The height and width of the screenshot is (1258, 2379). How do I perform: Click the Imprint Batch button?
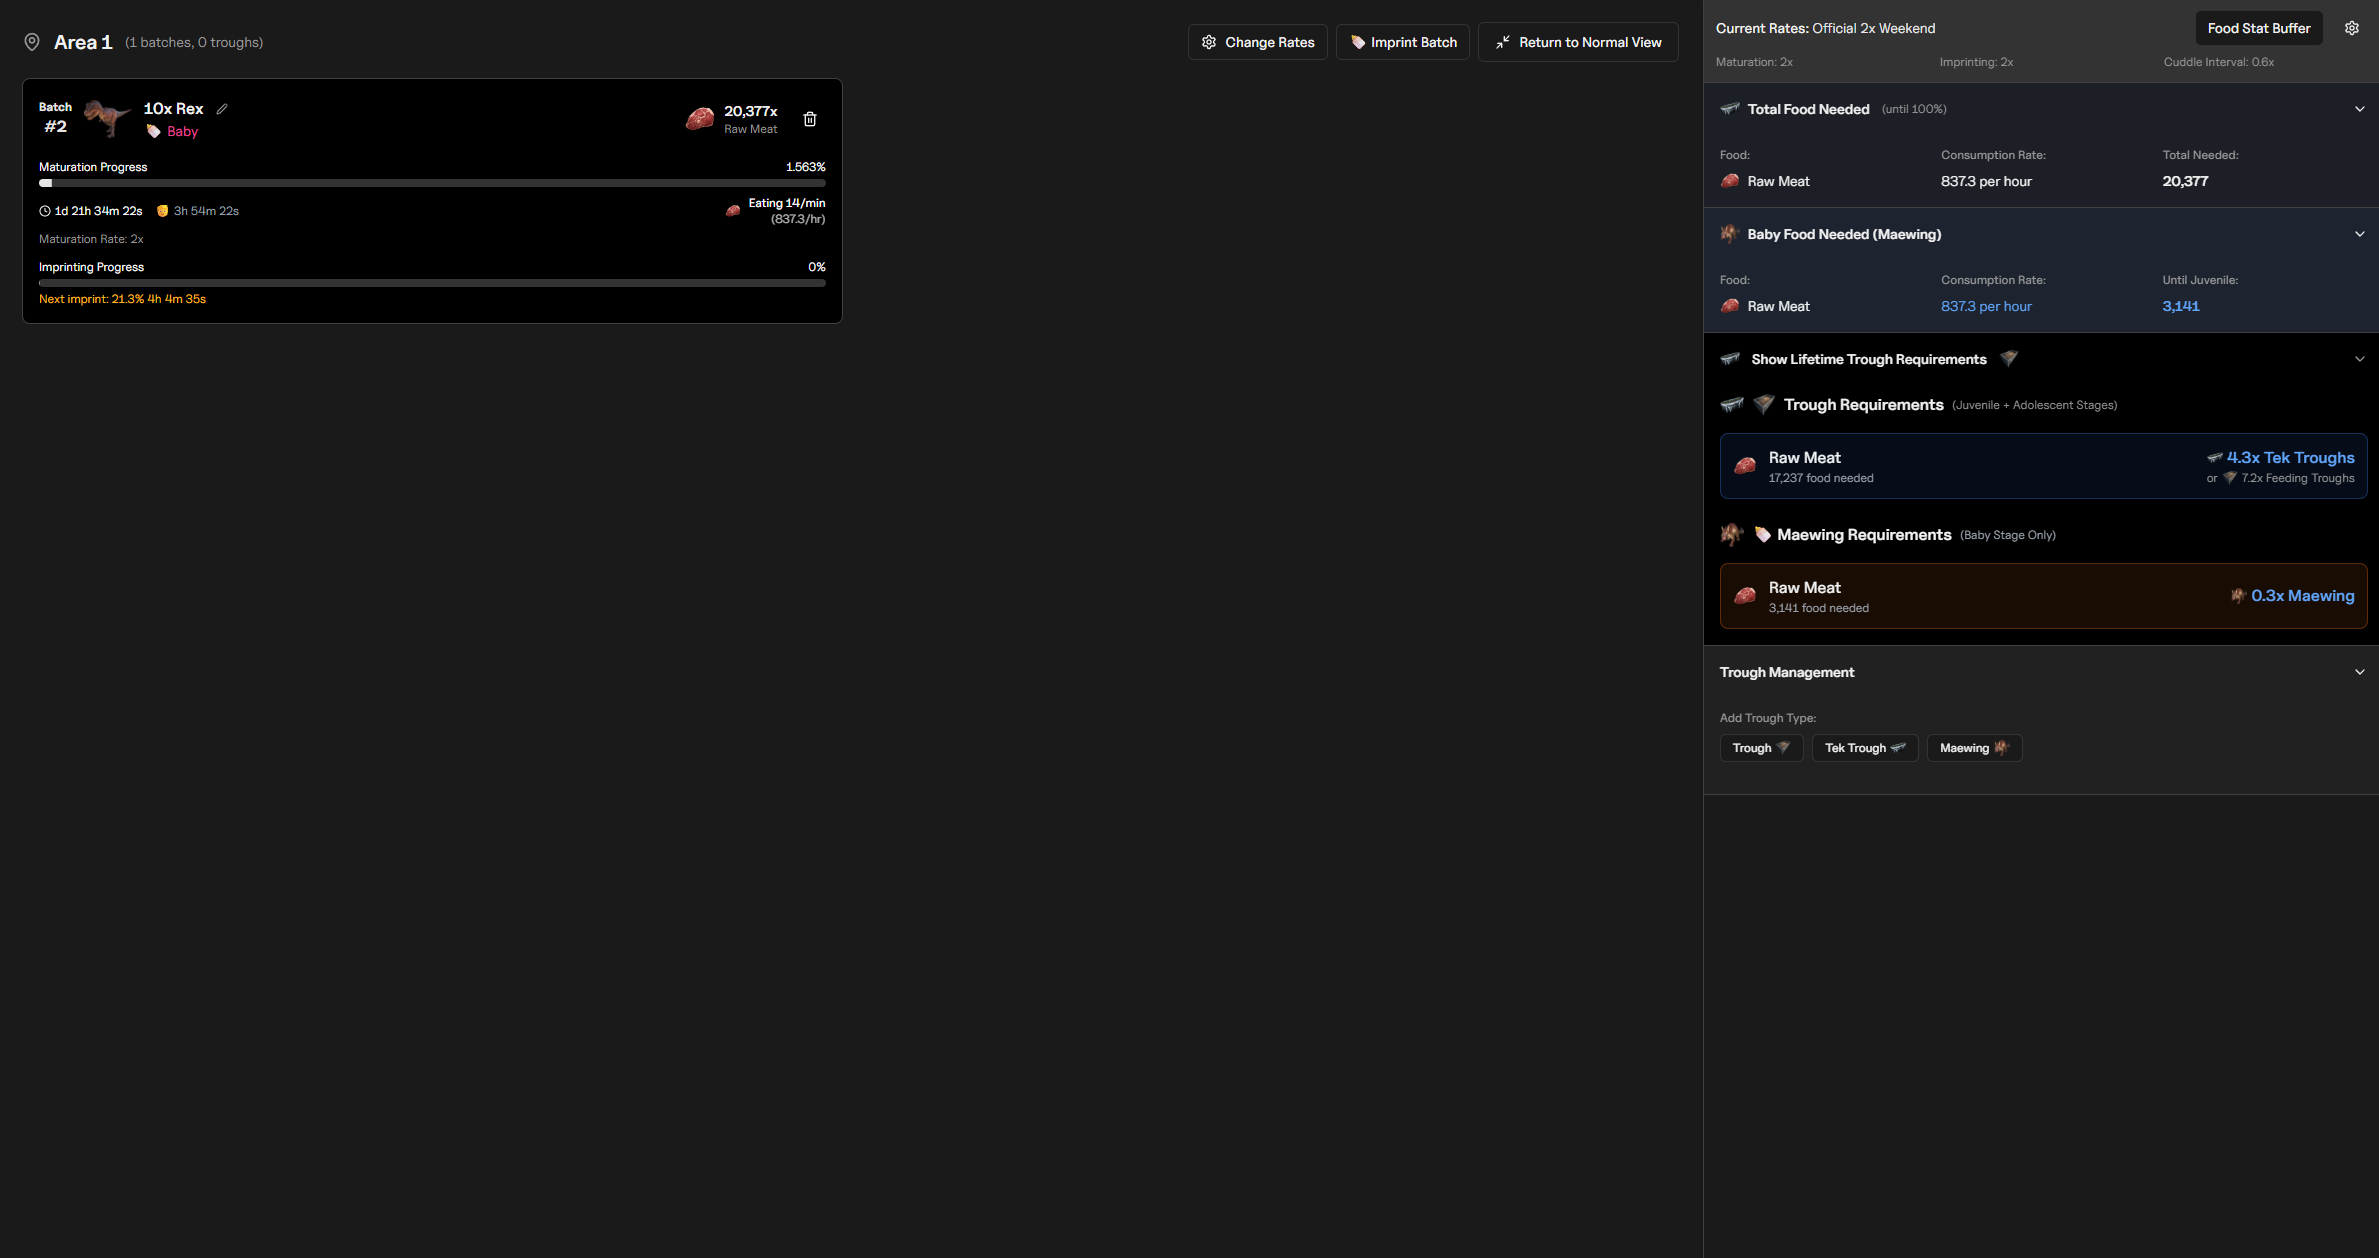click(x=1403, y=42)
